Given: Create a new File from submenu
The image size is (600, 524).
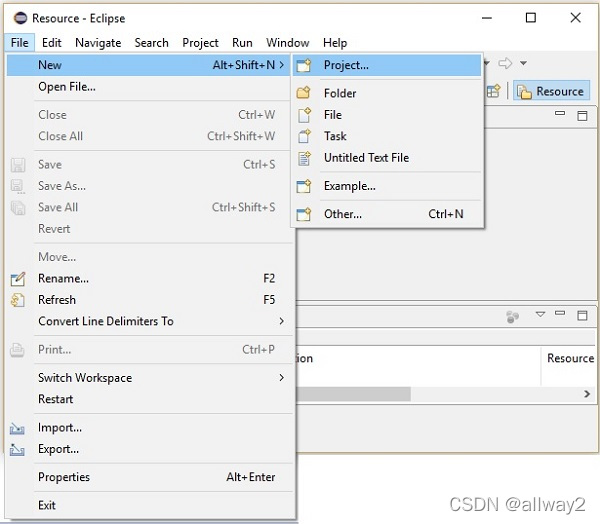Looking at the screenshot, I should tap(387, 114).
